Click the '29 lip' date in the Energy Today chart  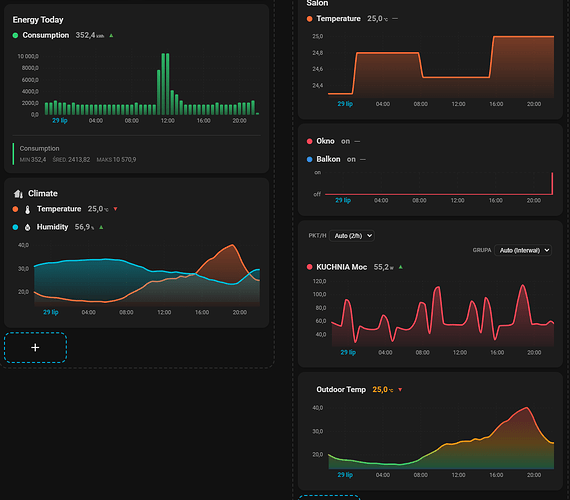tap(60, 120)
